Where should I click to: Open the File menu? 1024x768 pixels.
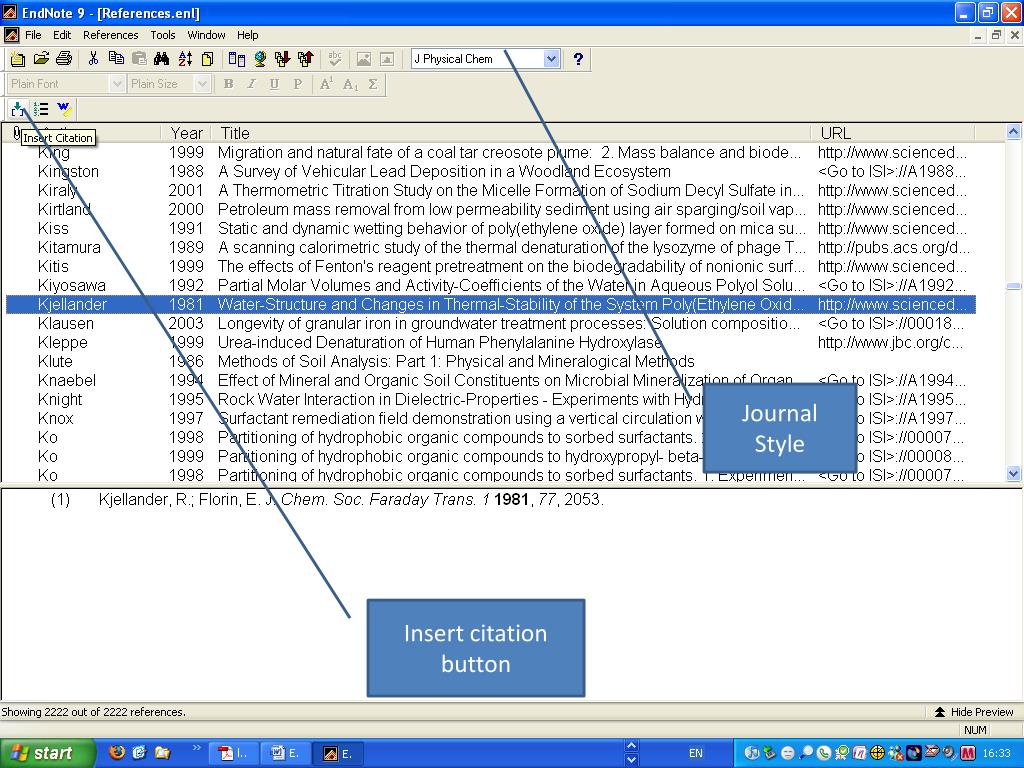click(x=33, y=35)
